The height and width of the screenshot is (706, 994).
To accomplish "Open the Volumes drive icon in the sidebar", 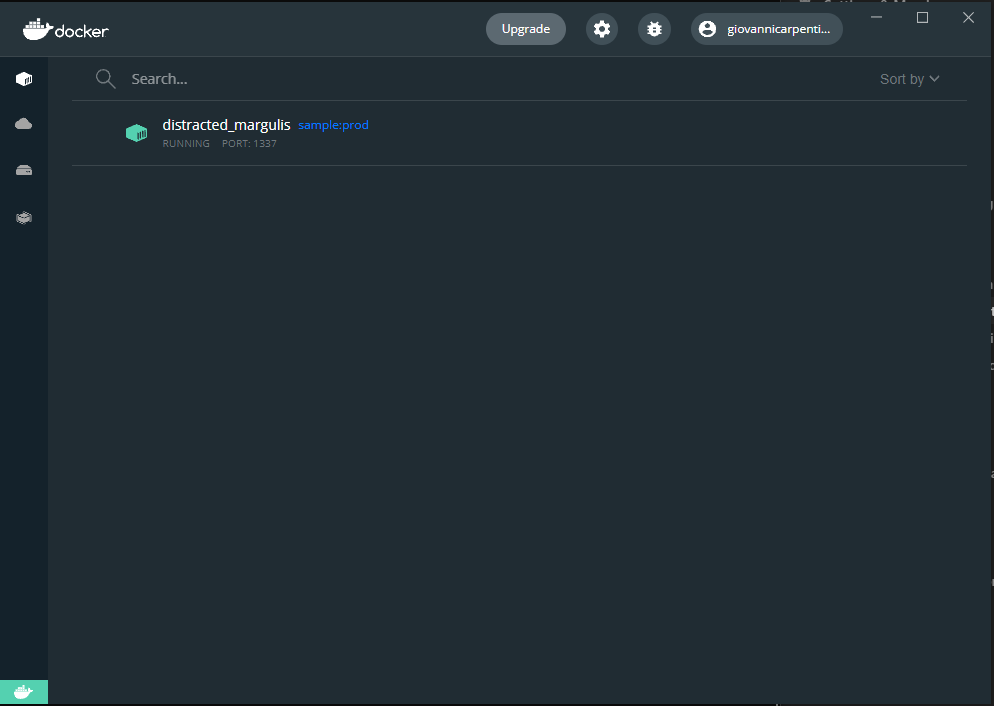I will click(x=24, y=170).
